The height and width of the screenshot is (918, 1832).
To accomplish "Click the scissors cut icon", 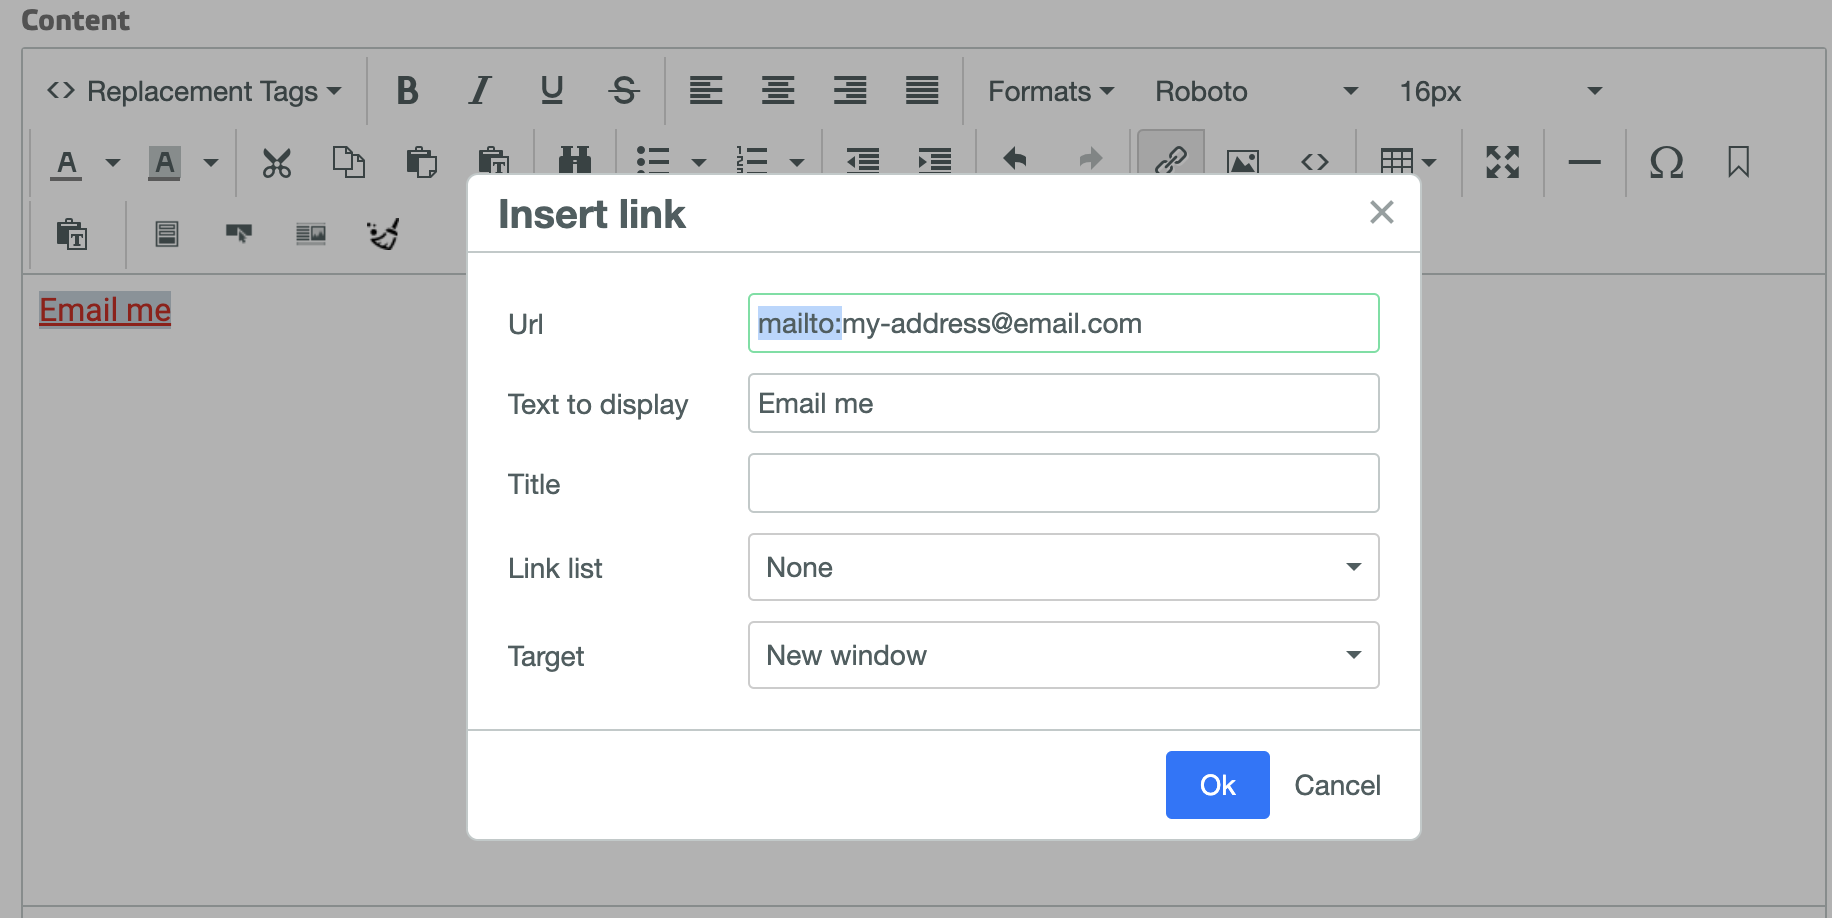I will pyautogui.click(x=277, y=162).
